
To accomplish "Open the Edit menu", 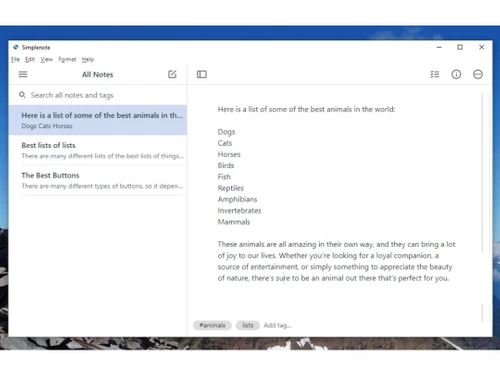I will [30, 59].
